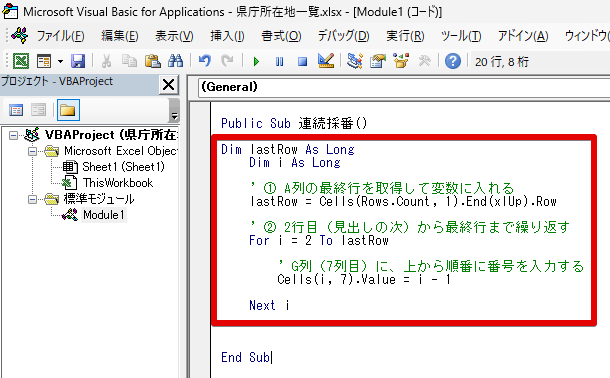This screenshot has height=378, width=610.
Task: Open the ツール(T) menu
Action: click(461, 36)
